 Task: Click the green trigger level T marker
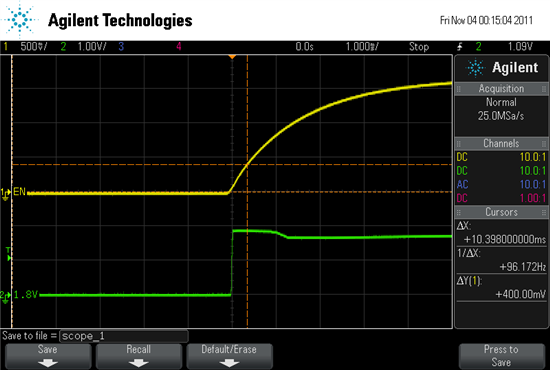tap(8, 254)
